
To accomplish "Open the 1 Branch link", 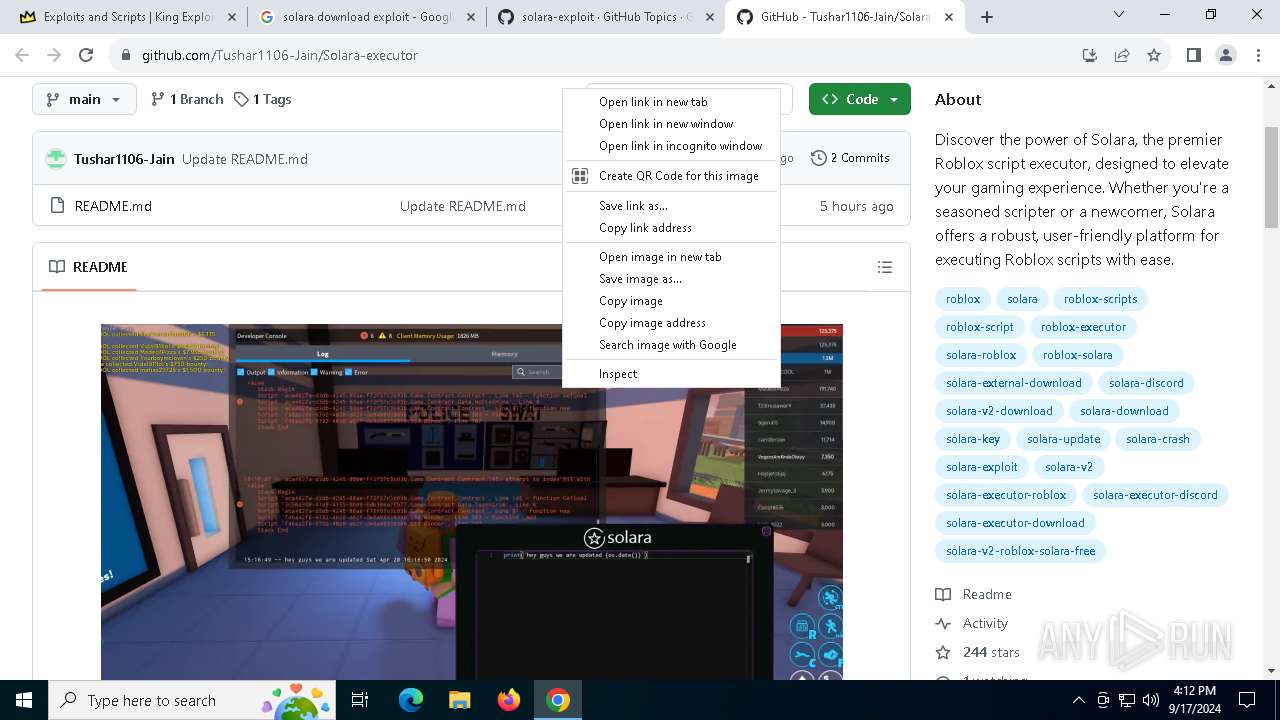I will 187,99.
